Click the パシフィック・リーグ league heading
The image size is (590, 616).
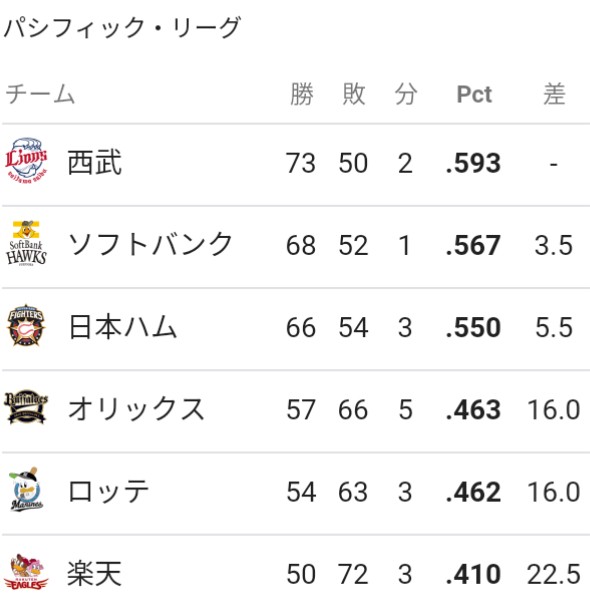coord(122,28)
